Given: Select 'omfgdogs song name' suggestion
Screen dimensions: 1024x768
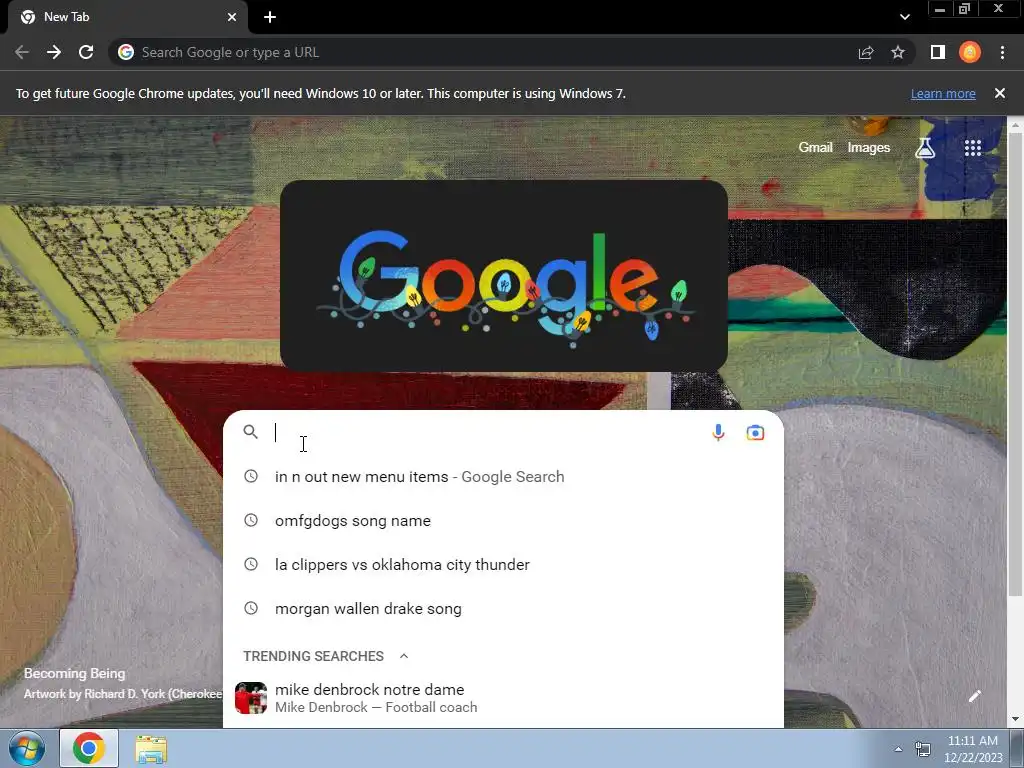Looking at the screenshot, I should 504,520.
